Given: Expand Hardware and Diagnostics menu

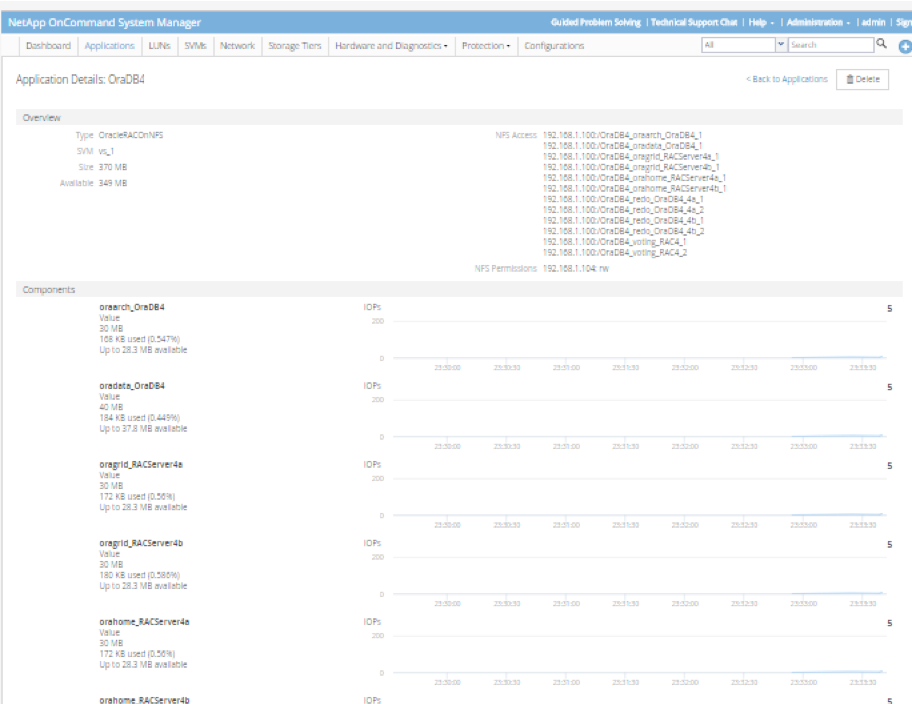Looking at the screenshot, I should click(391, 45).
